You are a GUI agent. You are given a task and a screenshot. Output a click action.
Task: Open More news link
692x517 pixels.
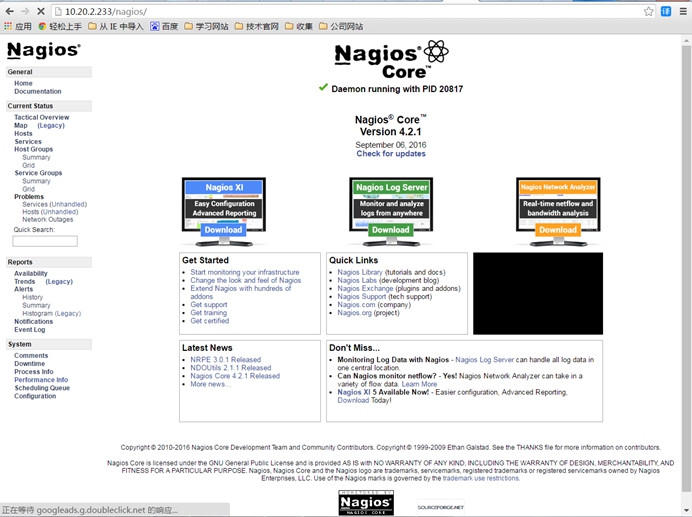pos(211,384)
